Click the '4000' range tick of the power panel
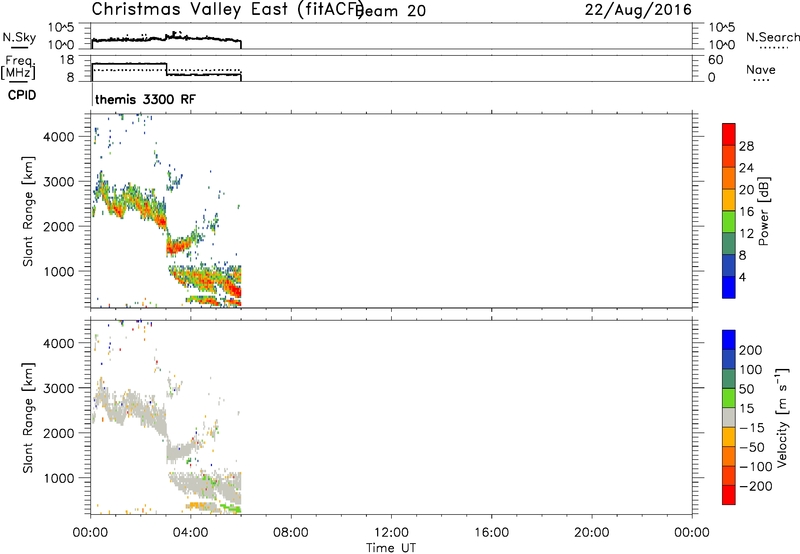The width and height of the screenshot is (800, 554). [59, 137]
